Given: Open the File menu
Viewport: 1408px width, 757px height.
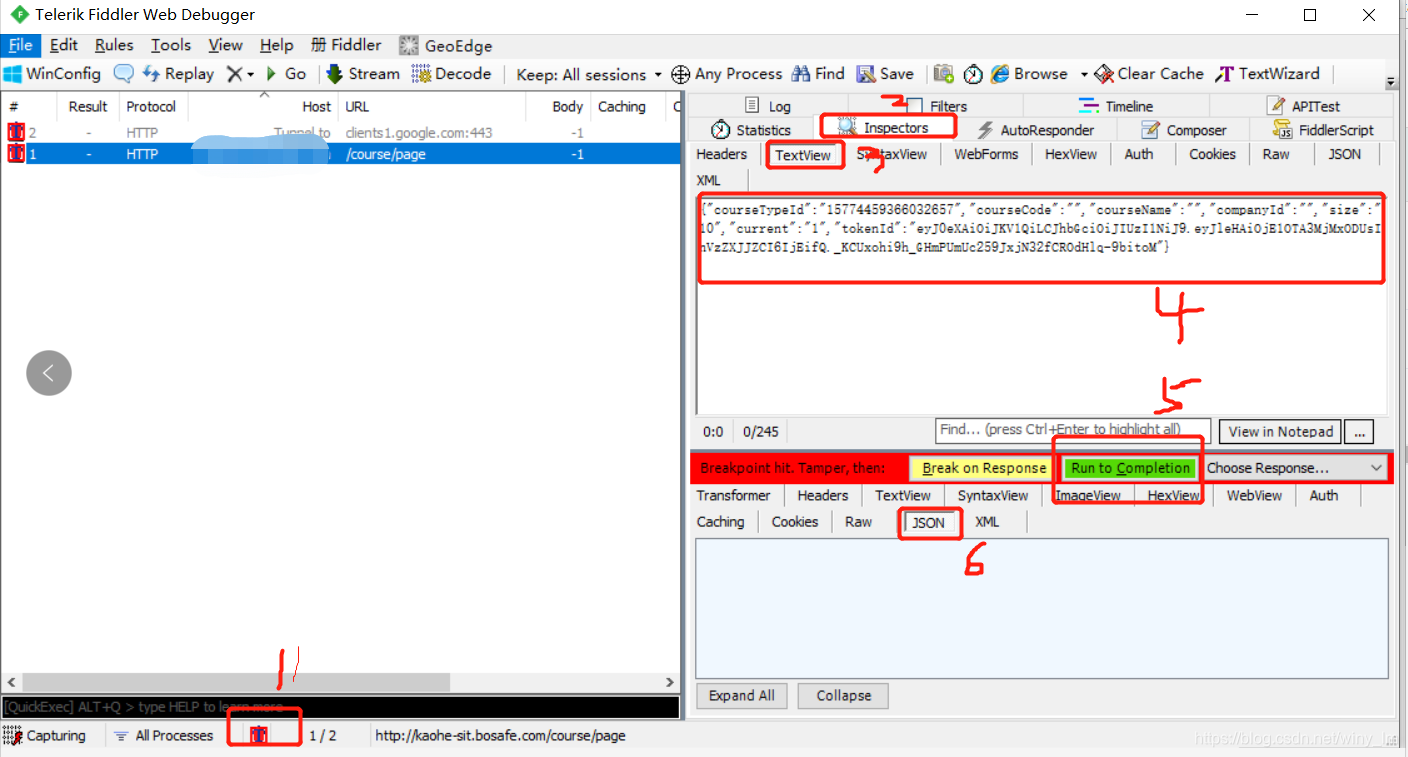Looking at the screenshot, I should 20,45.
